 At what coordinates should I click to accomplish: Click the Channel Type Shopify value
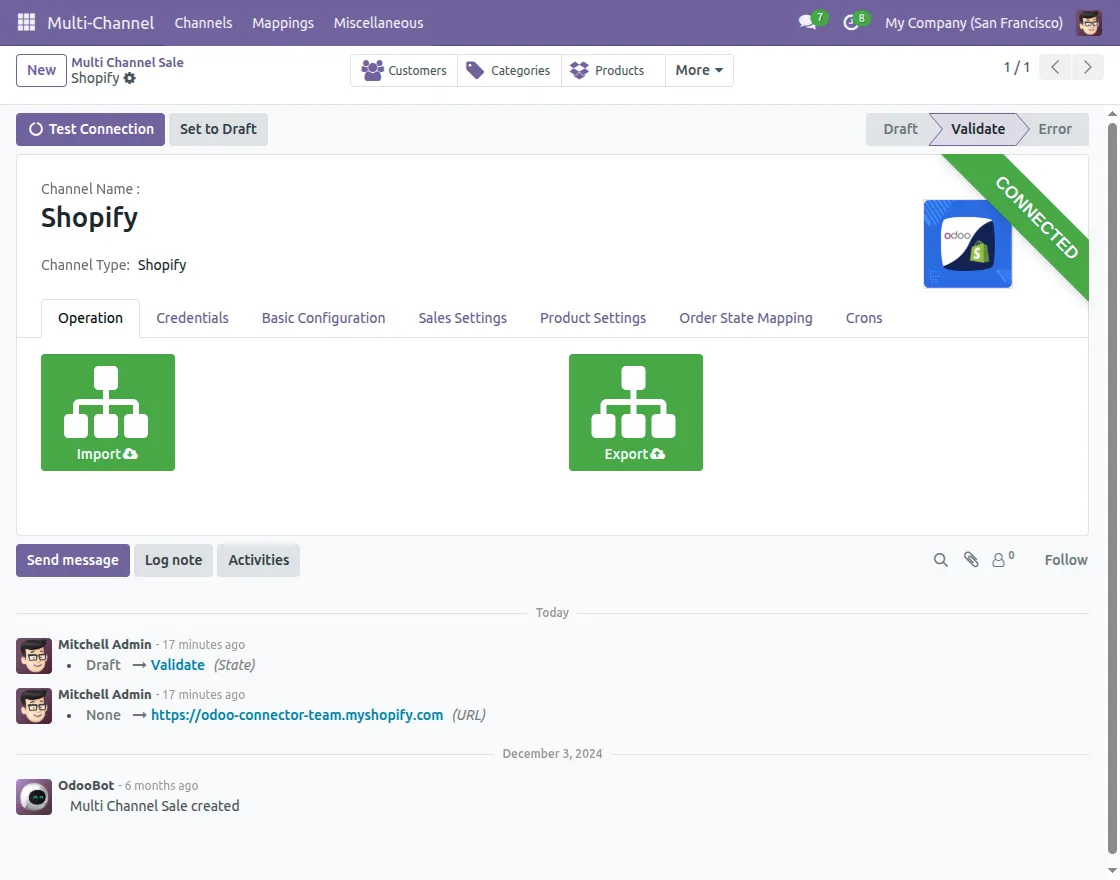(x=162, y=265)
